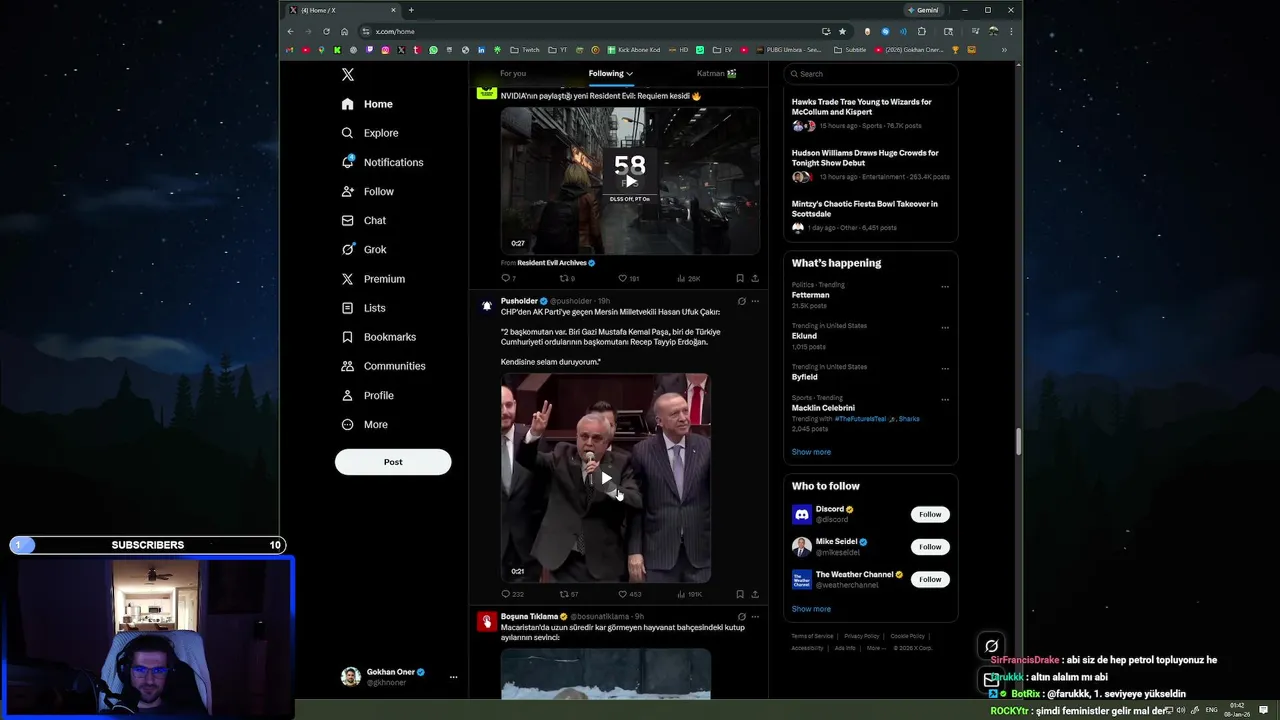
Task: Reply to the Resident Evil Requiem post
Action: 507,278
